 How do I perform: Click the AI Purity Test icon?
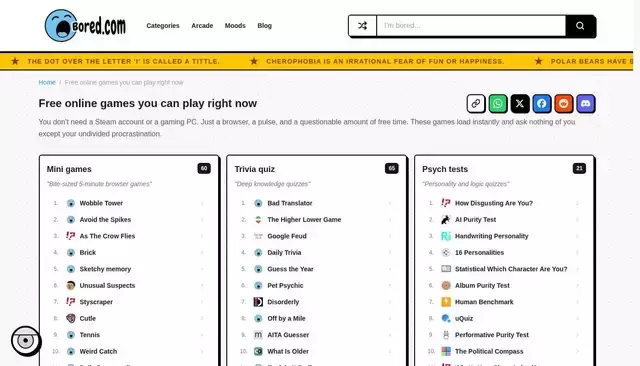click(446, 220)
